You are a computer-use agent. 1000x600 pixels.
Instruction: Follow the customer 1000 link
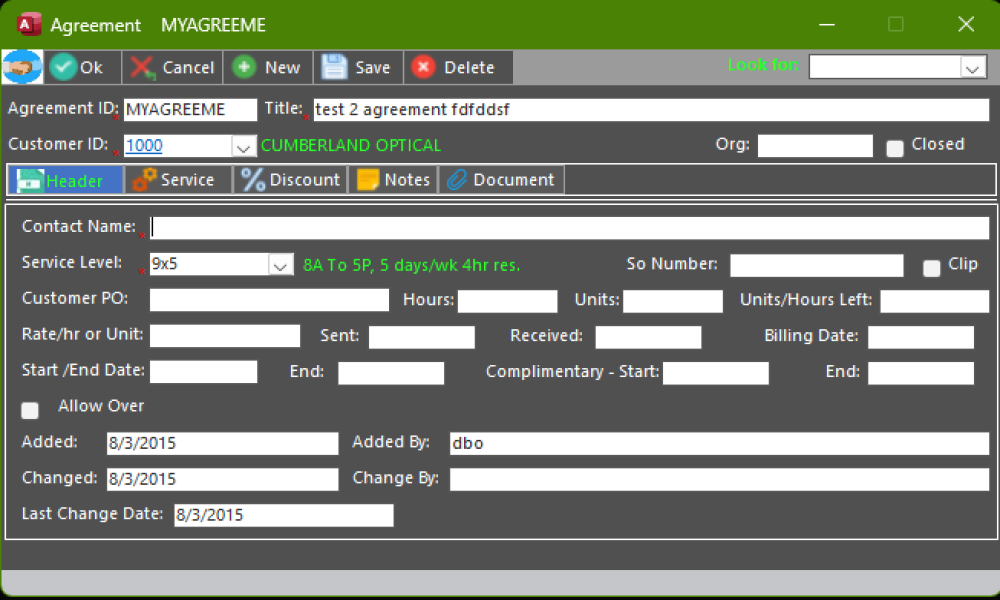144,146
